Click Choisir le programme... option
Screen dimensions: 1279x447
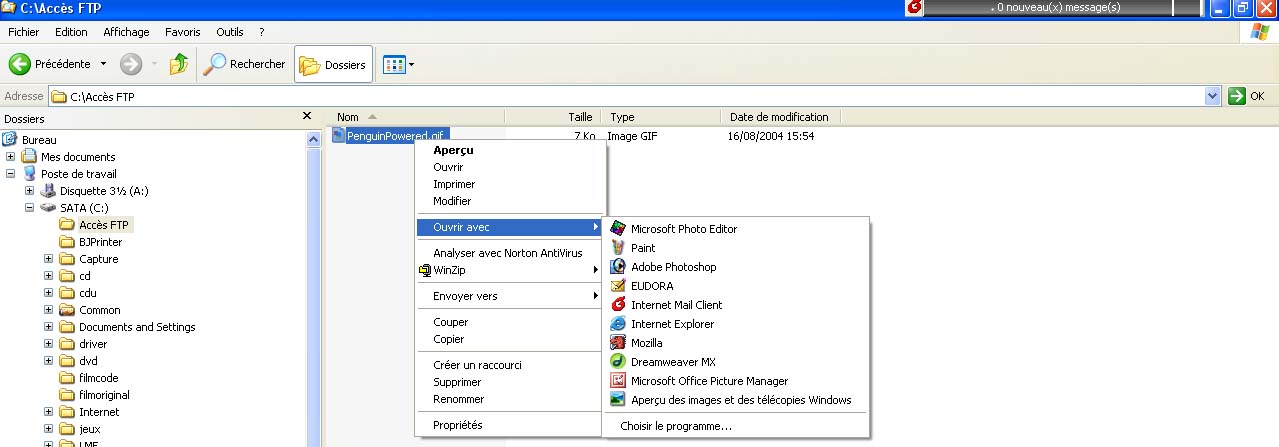[675, 426]
